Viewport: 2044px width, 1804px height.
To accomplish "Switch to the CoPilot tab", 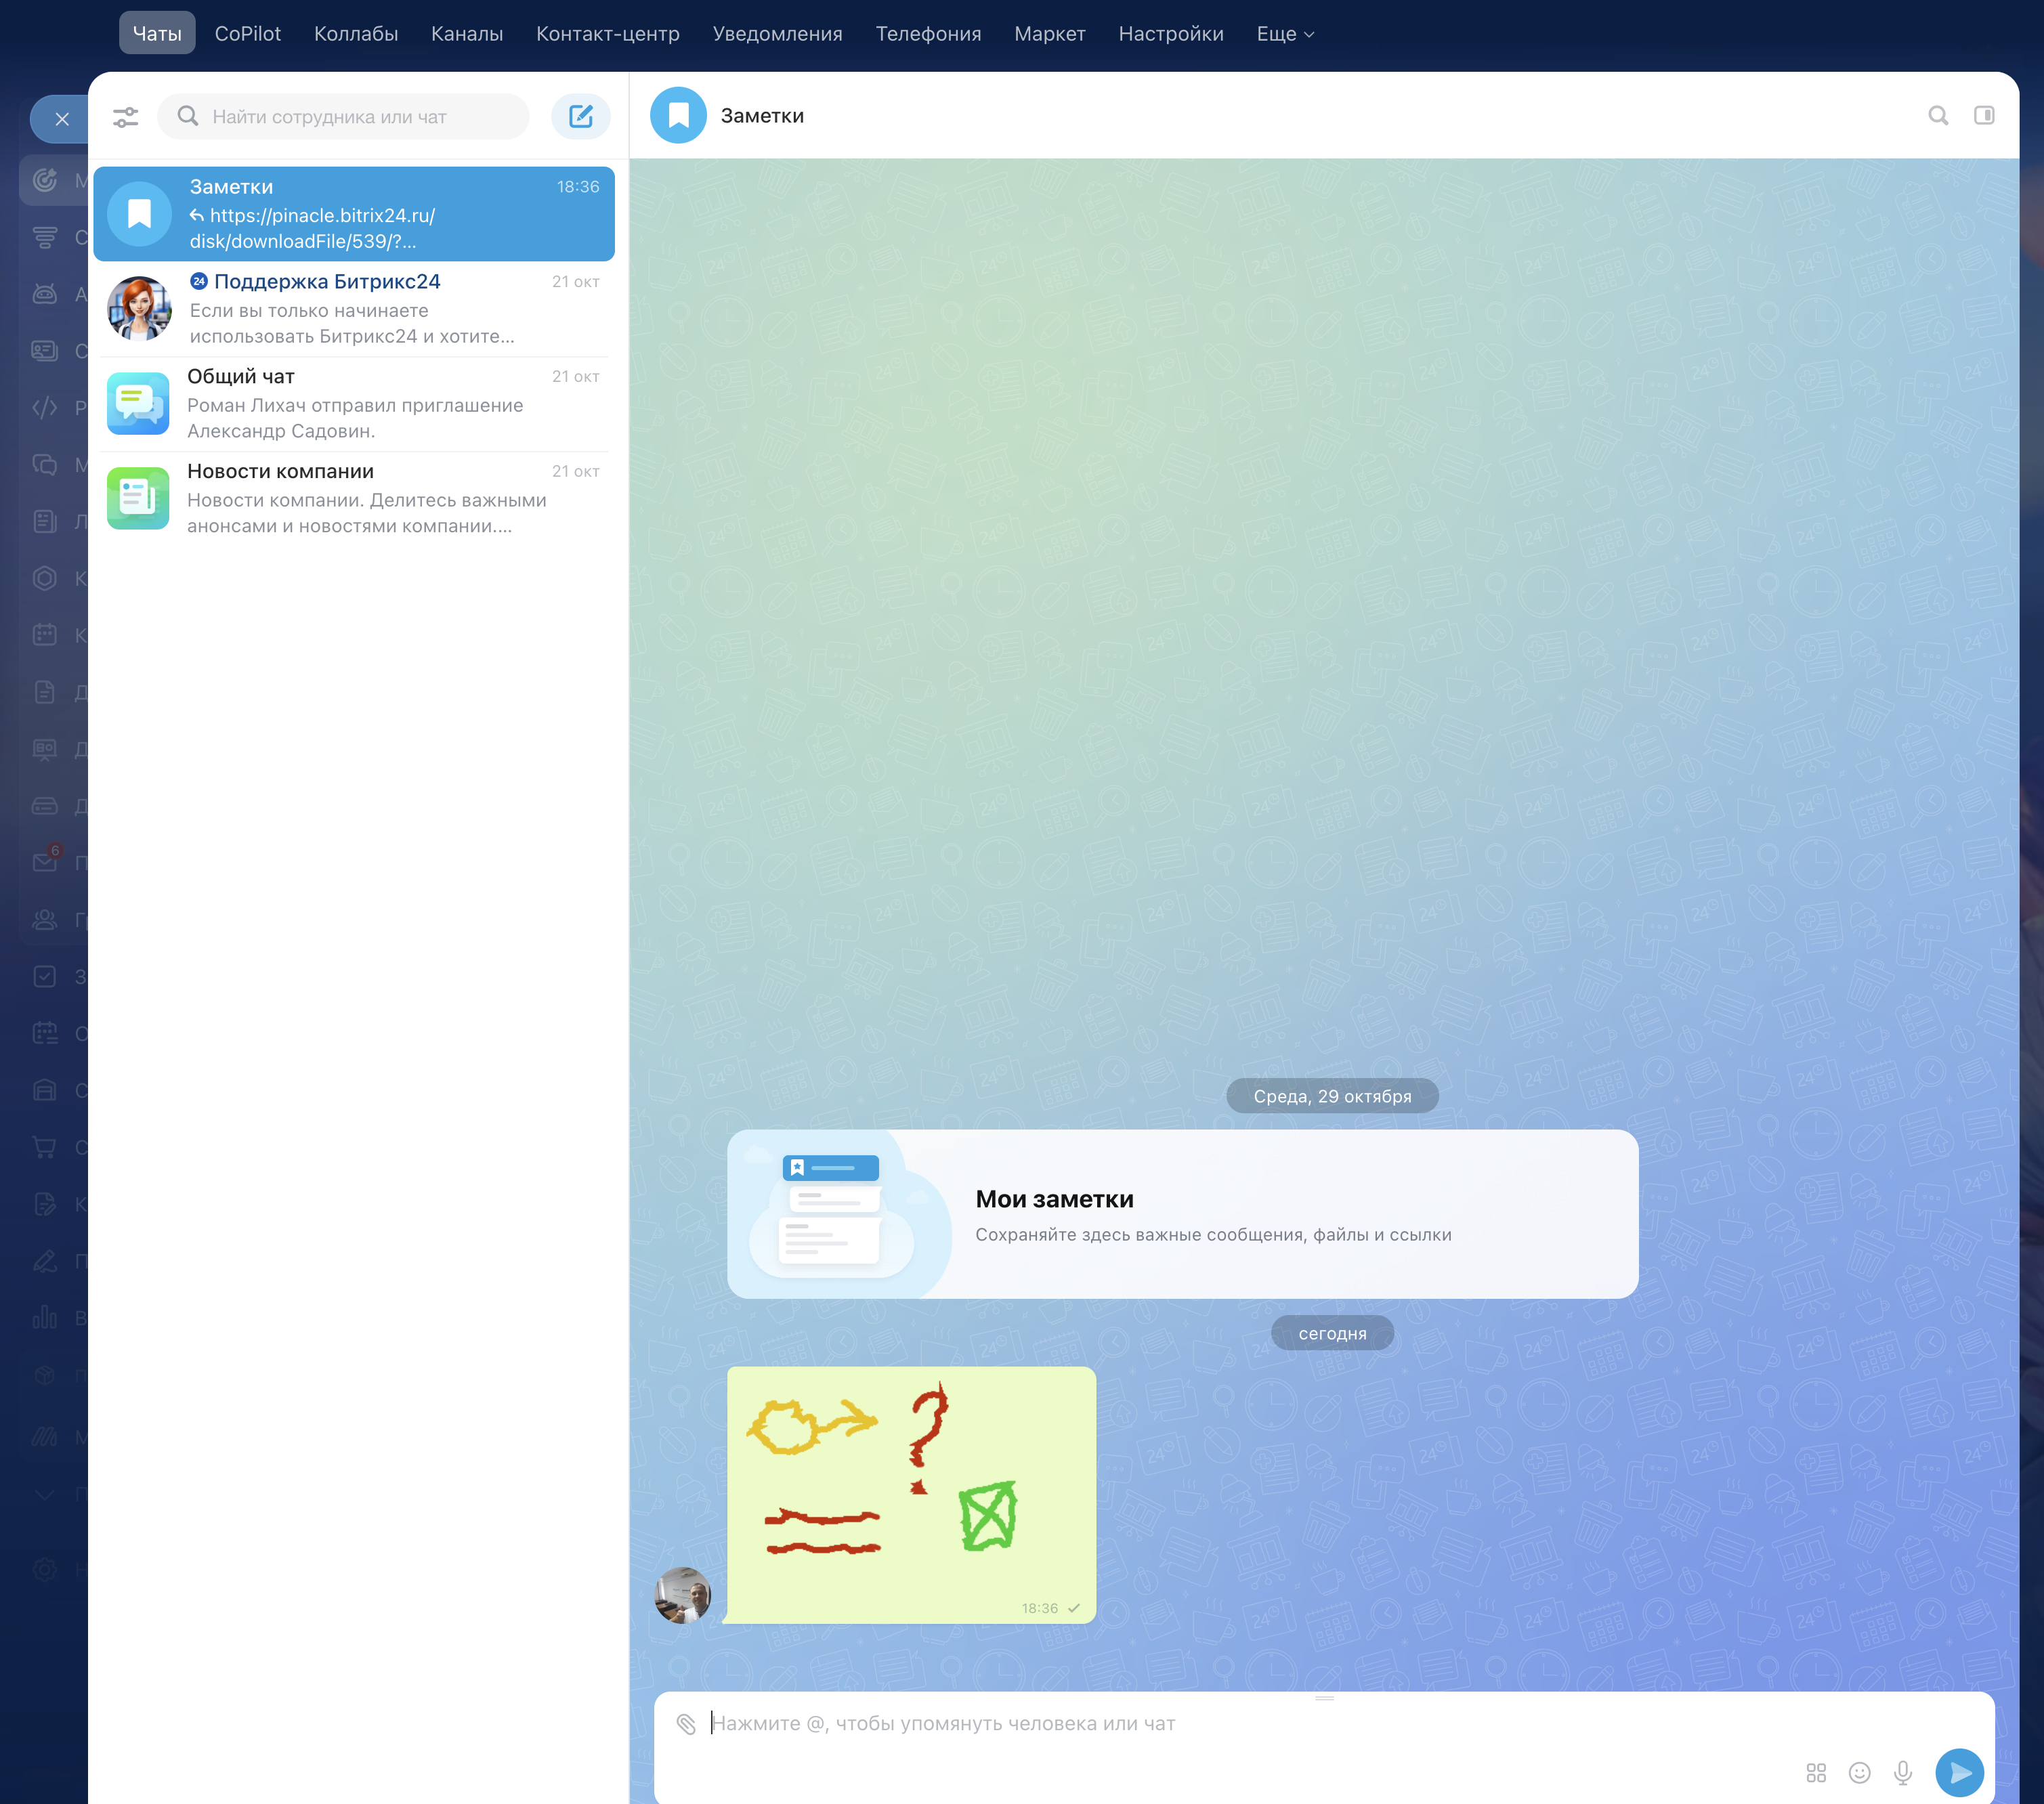I will 248,34.
